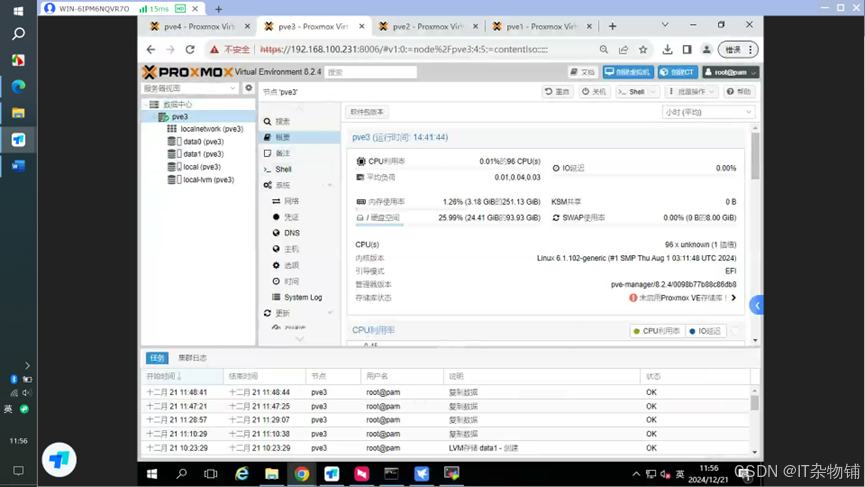
Task: Expand the blue side panel arrow
Action: pos(757,305)
